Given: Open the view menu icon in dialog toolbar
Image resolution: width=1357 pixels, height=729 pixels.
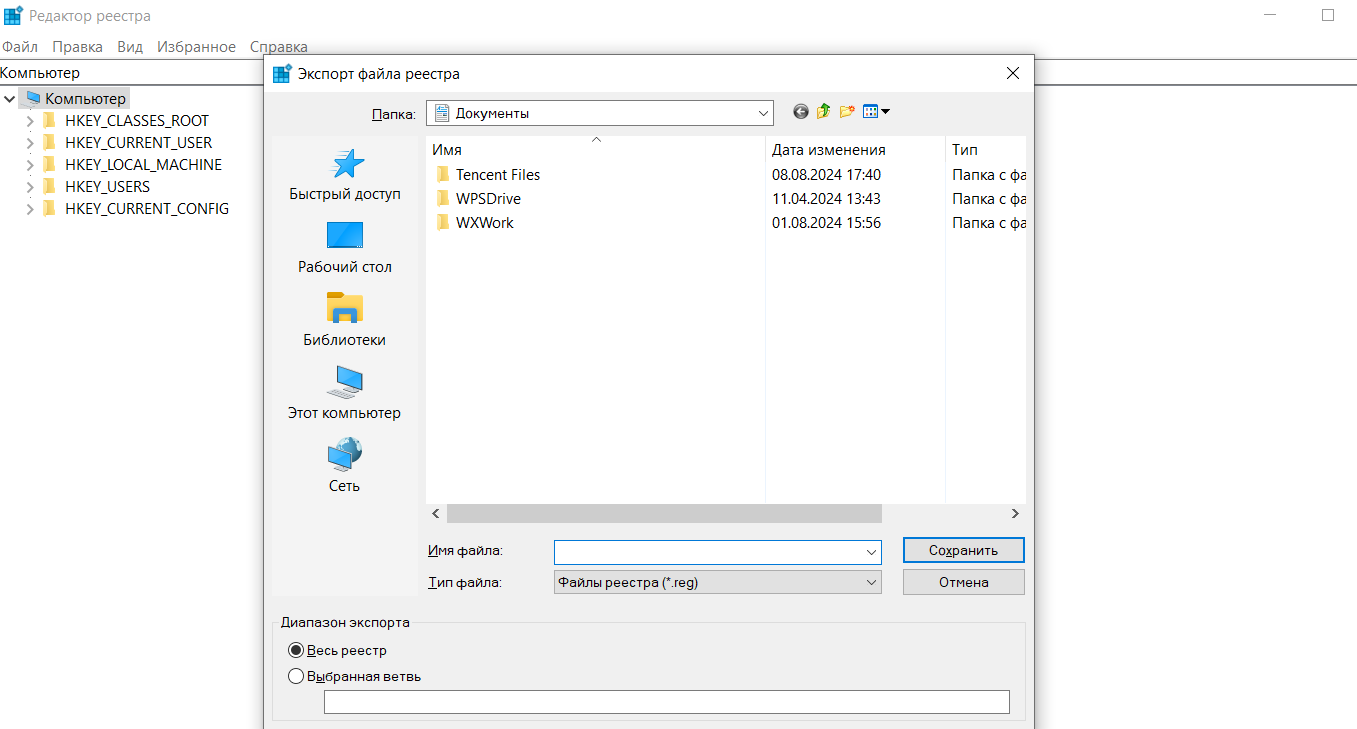Looking at the screenshot, I should coord(876,112).
